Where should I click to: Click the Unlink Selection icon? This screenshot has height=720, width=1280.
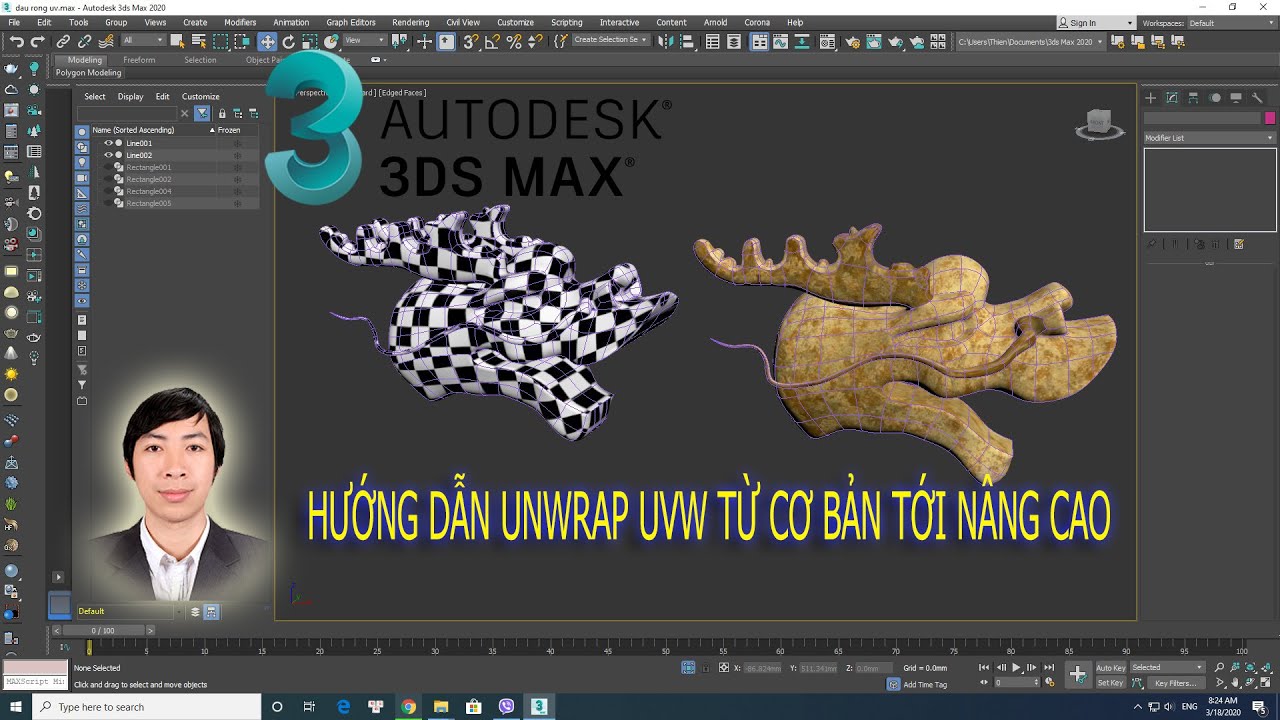(84, 41)
